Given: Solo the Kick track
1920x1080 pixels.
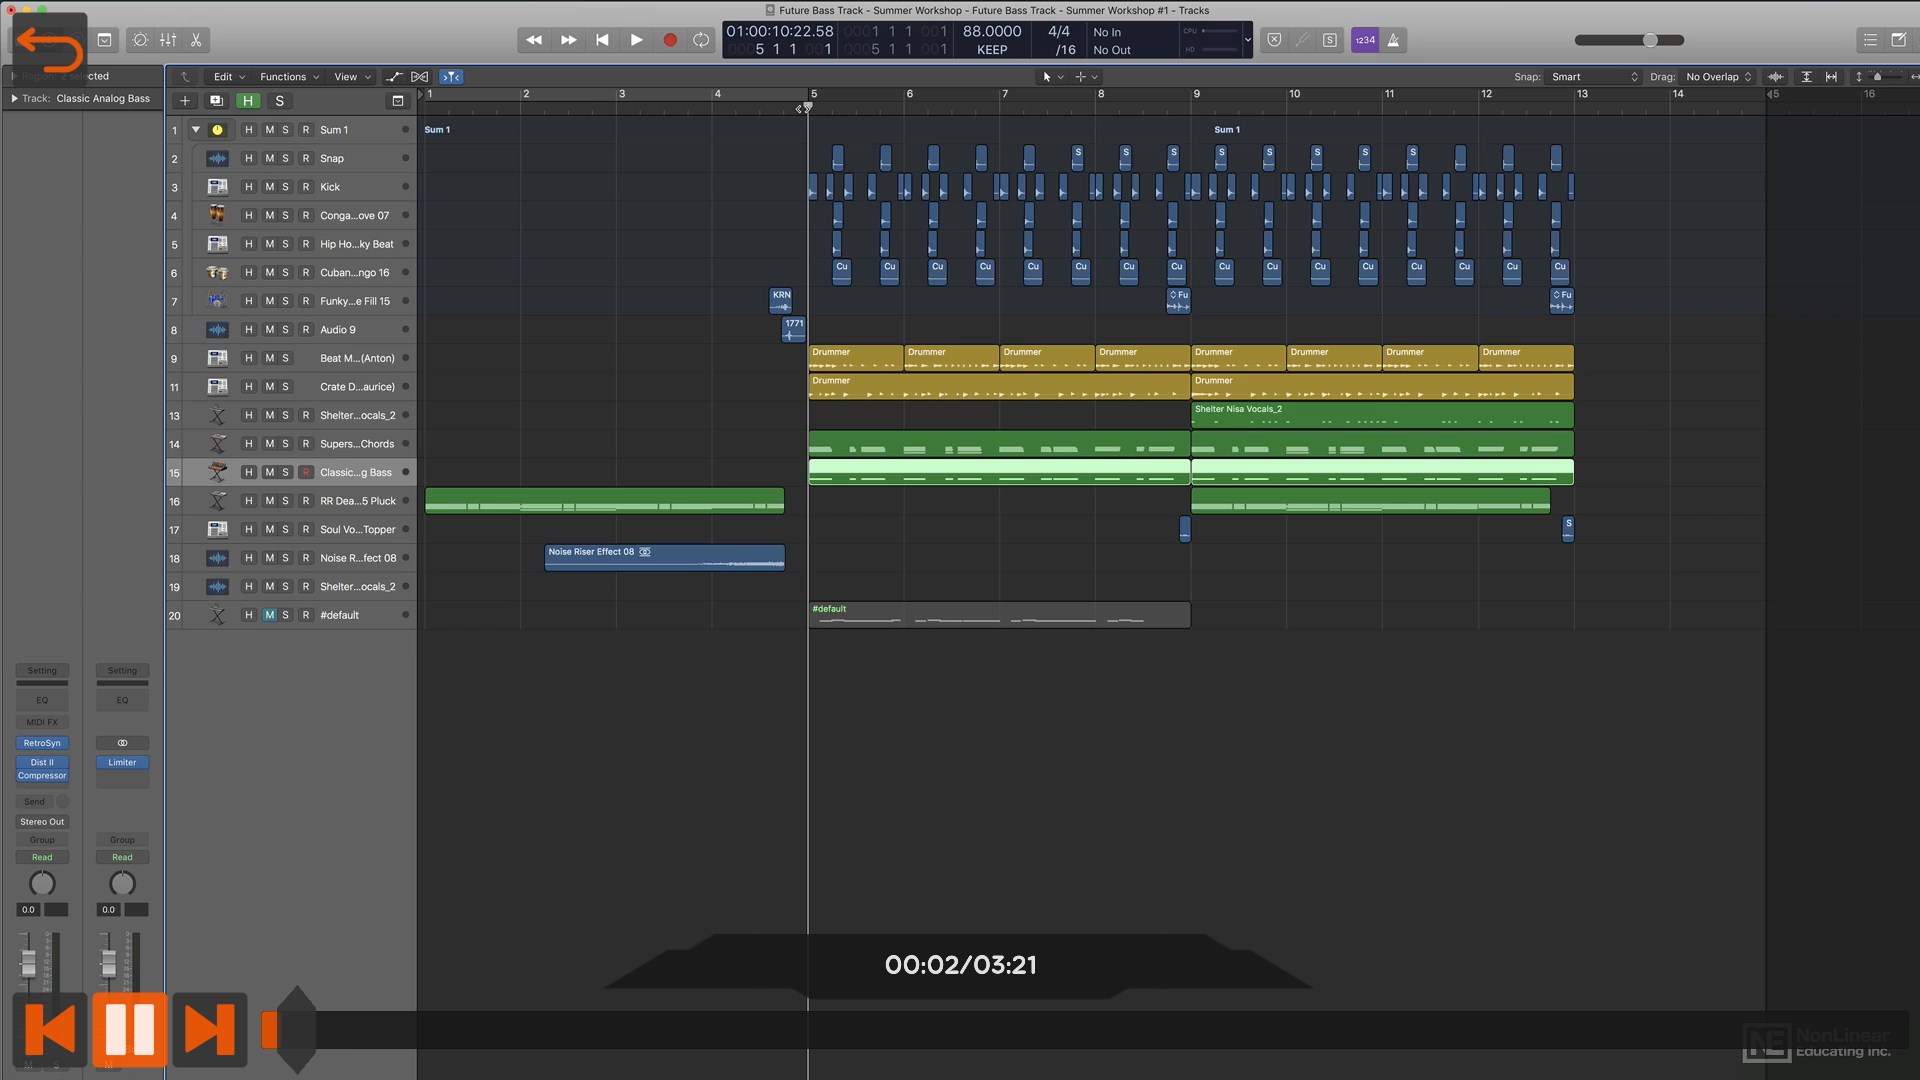Looking at the screenshot, I should [285, 187].
